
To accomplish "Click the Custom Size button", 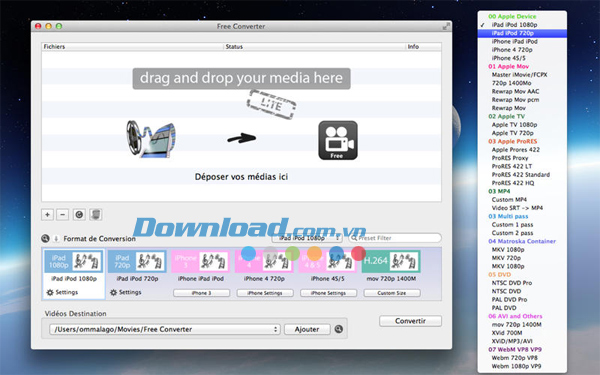I will point(392,293).
